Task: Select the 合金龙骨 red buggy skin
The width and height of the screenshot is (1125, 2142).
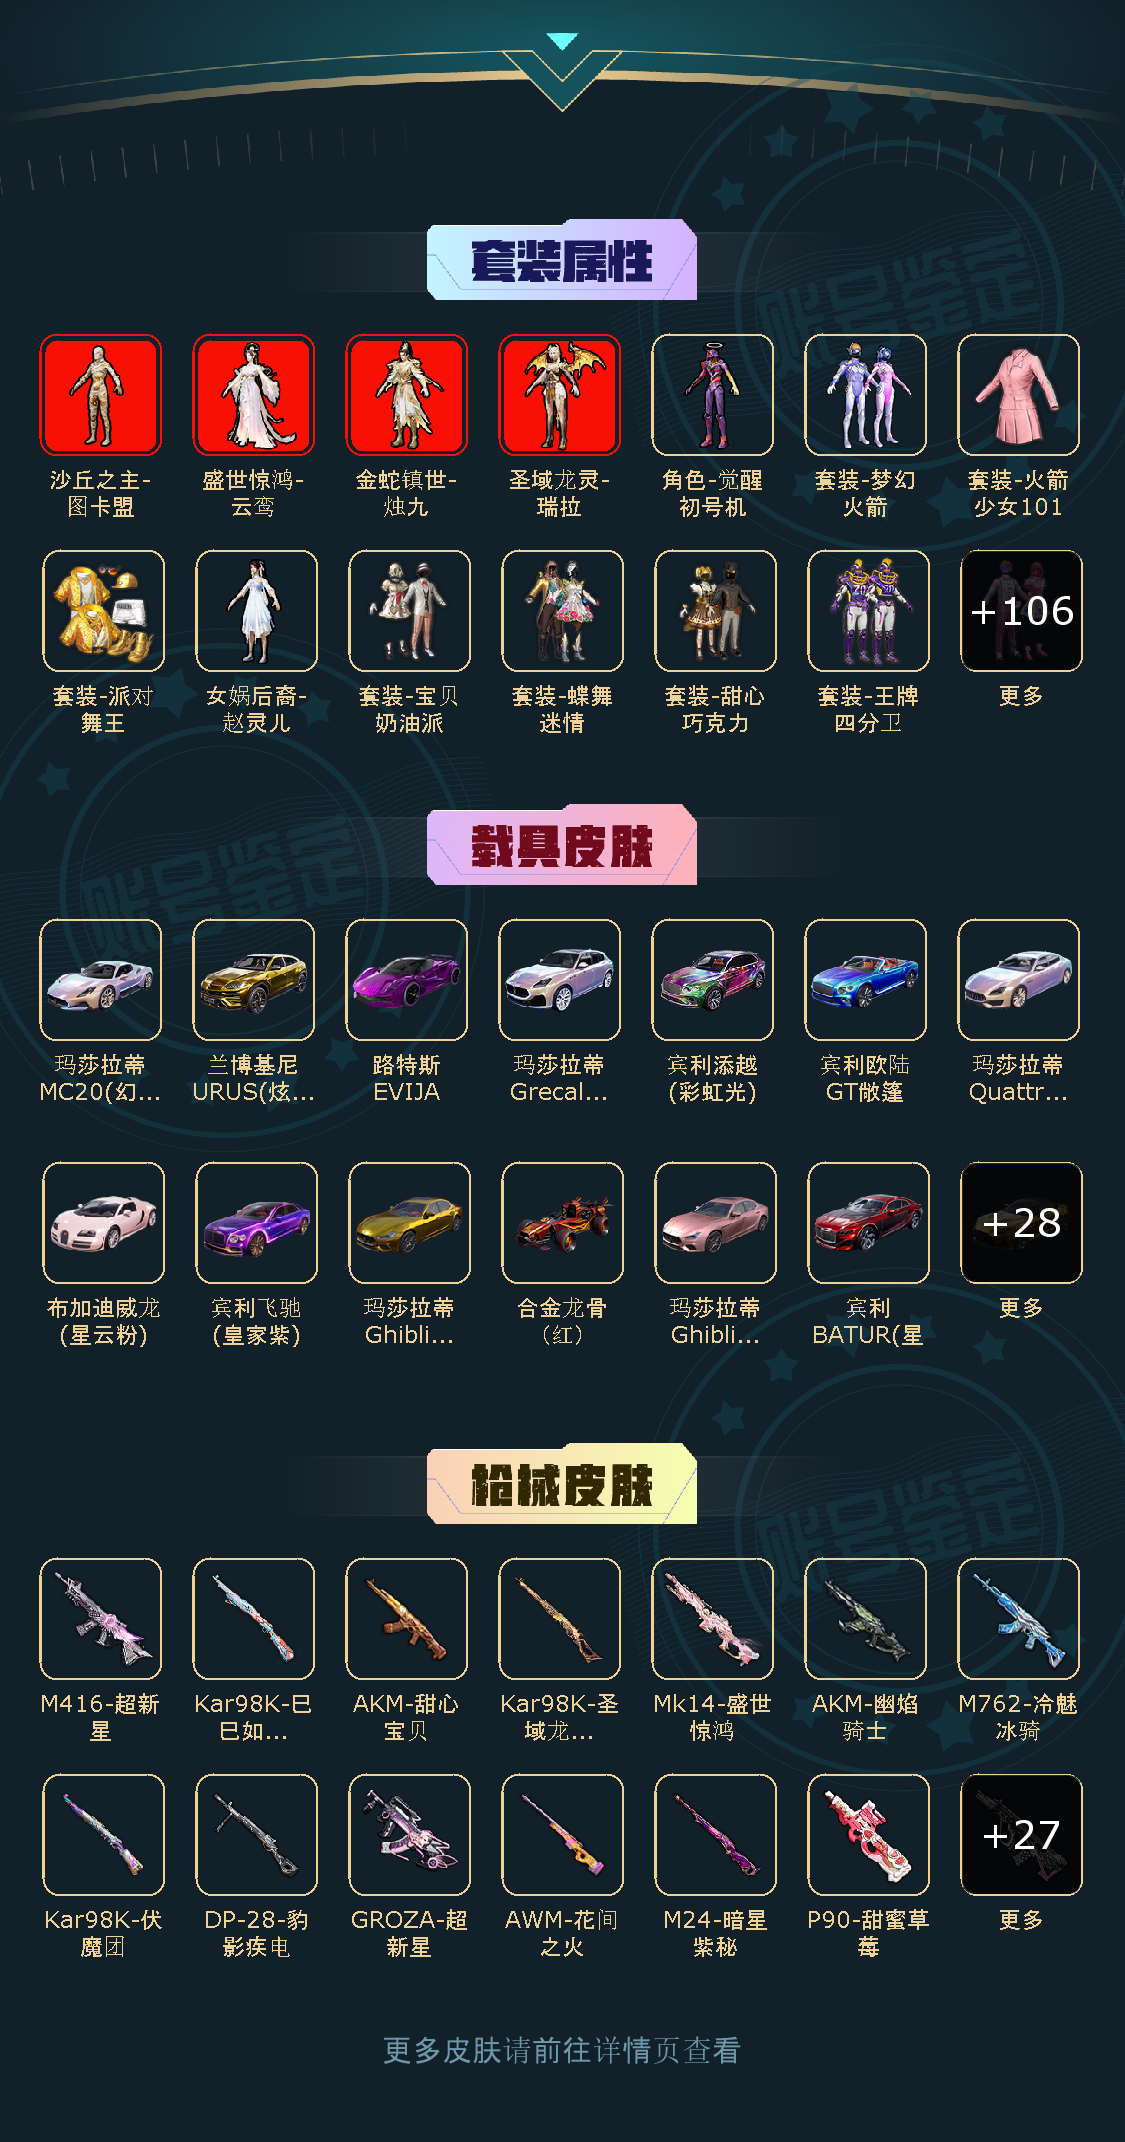Action: click(562, 1223)
